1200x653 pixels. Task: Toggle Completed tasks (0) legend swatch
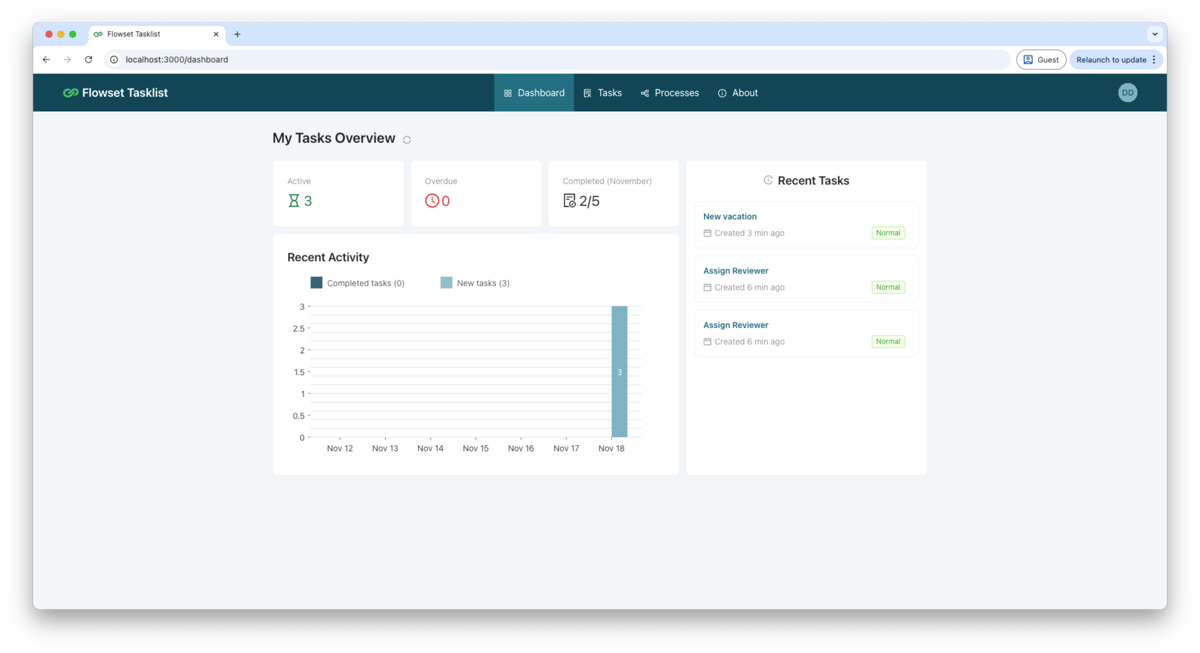click(x=317, y=283)
